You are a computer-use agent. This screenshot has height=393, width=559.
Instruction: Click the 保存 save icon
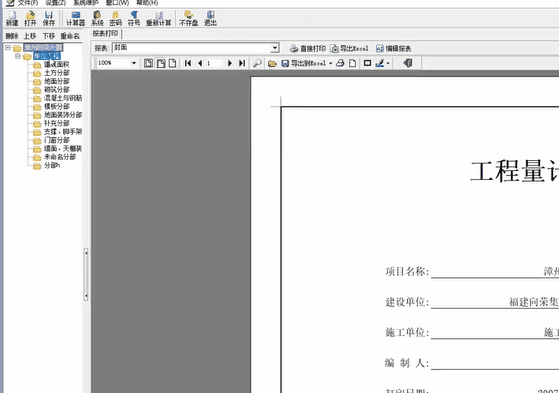49,18
